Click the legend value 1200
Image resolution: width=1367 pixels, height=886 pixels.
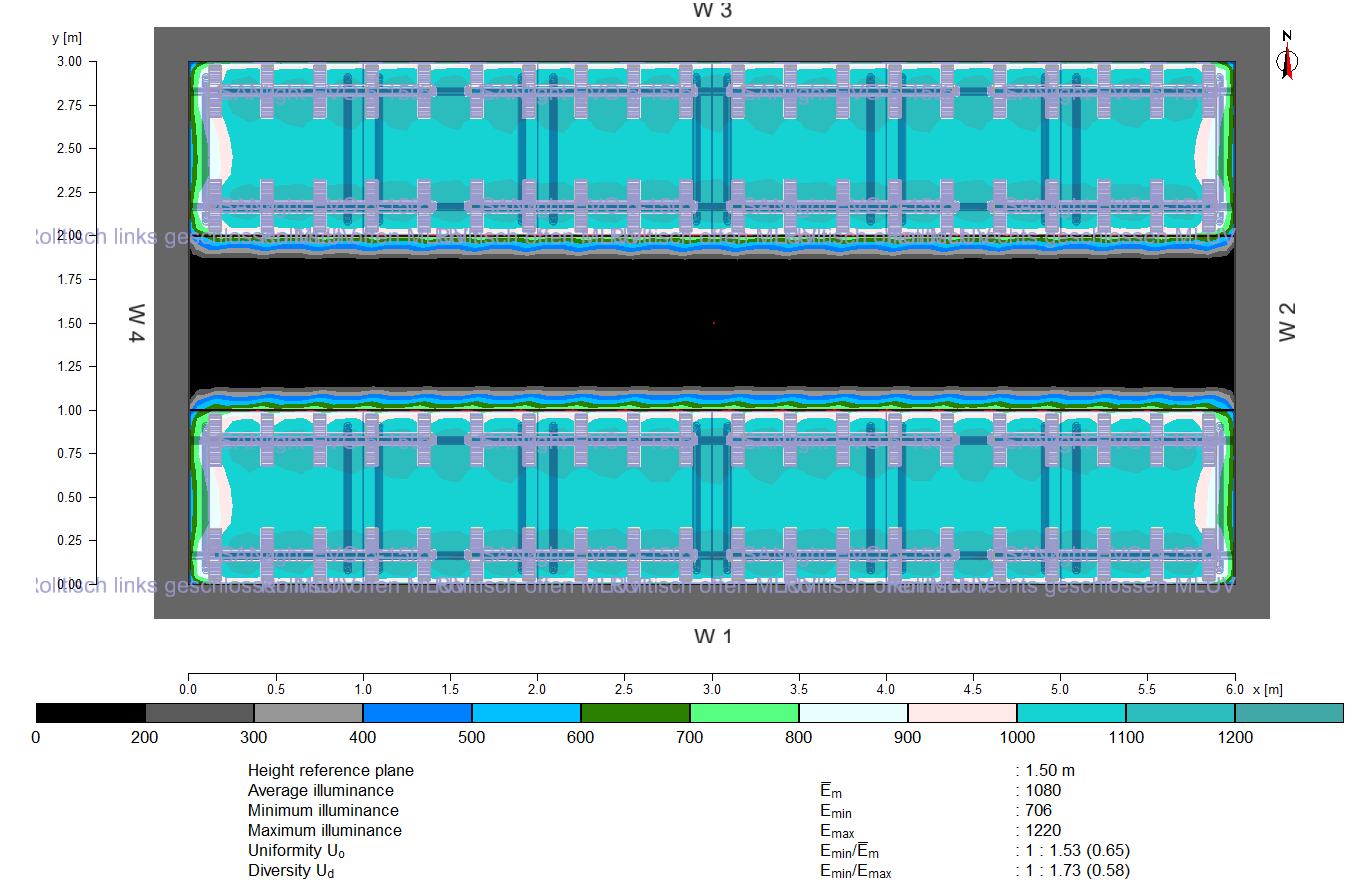(x=1235, y=738)
